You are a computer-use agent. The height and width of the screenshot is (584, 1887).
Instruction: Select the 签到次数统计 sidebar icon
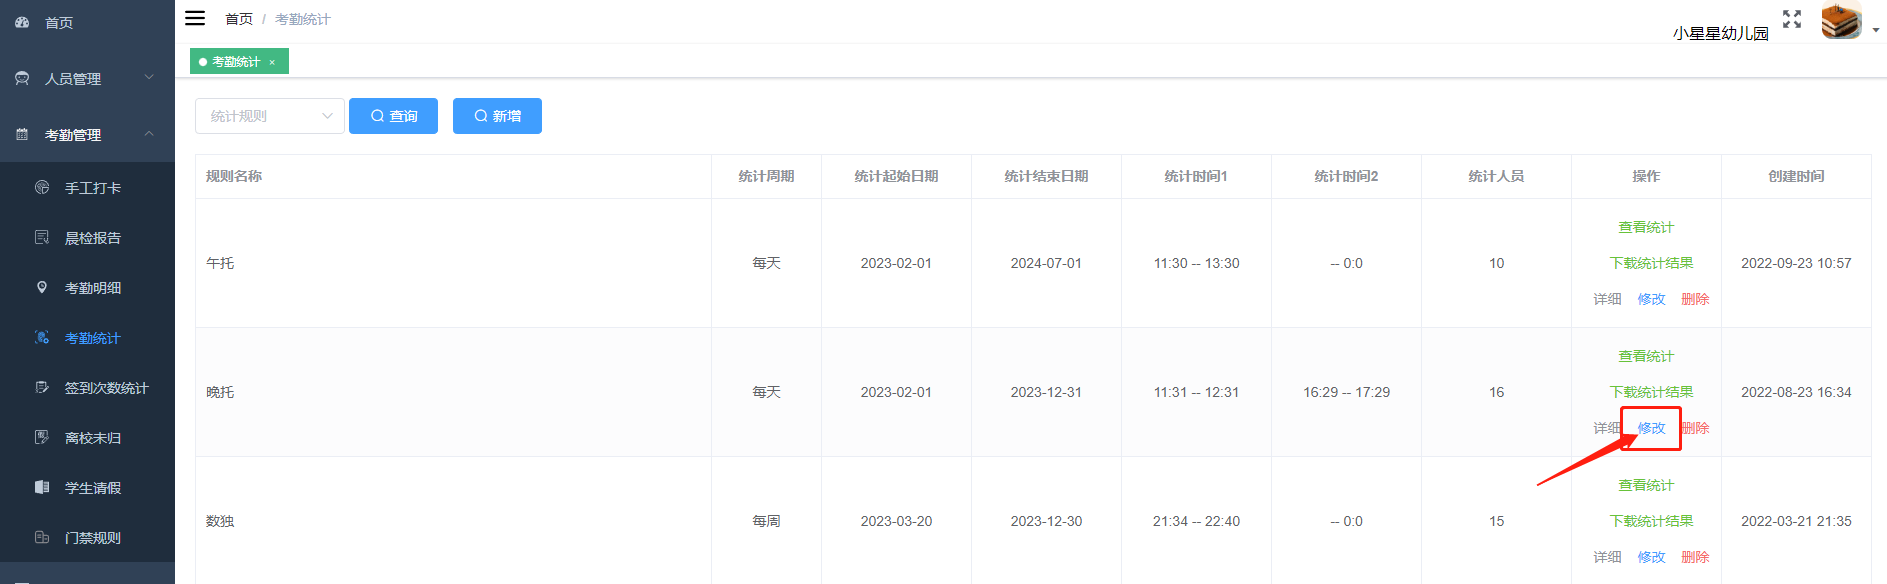click(41, 387)
